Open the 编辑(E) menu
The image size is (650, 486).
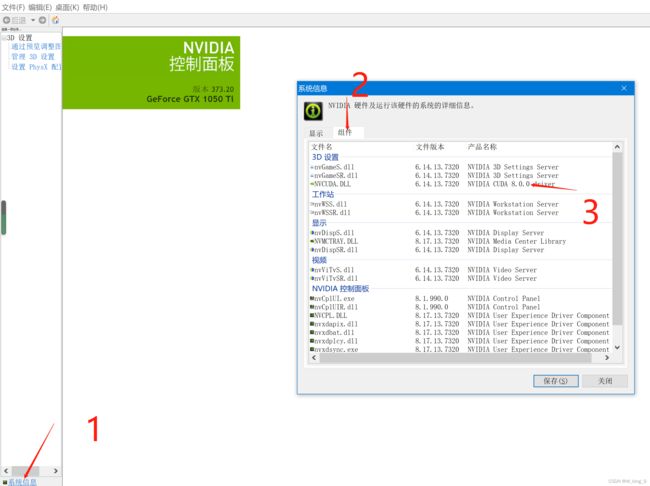40,7
